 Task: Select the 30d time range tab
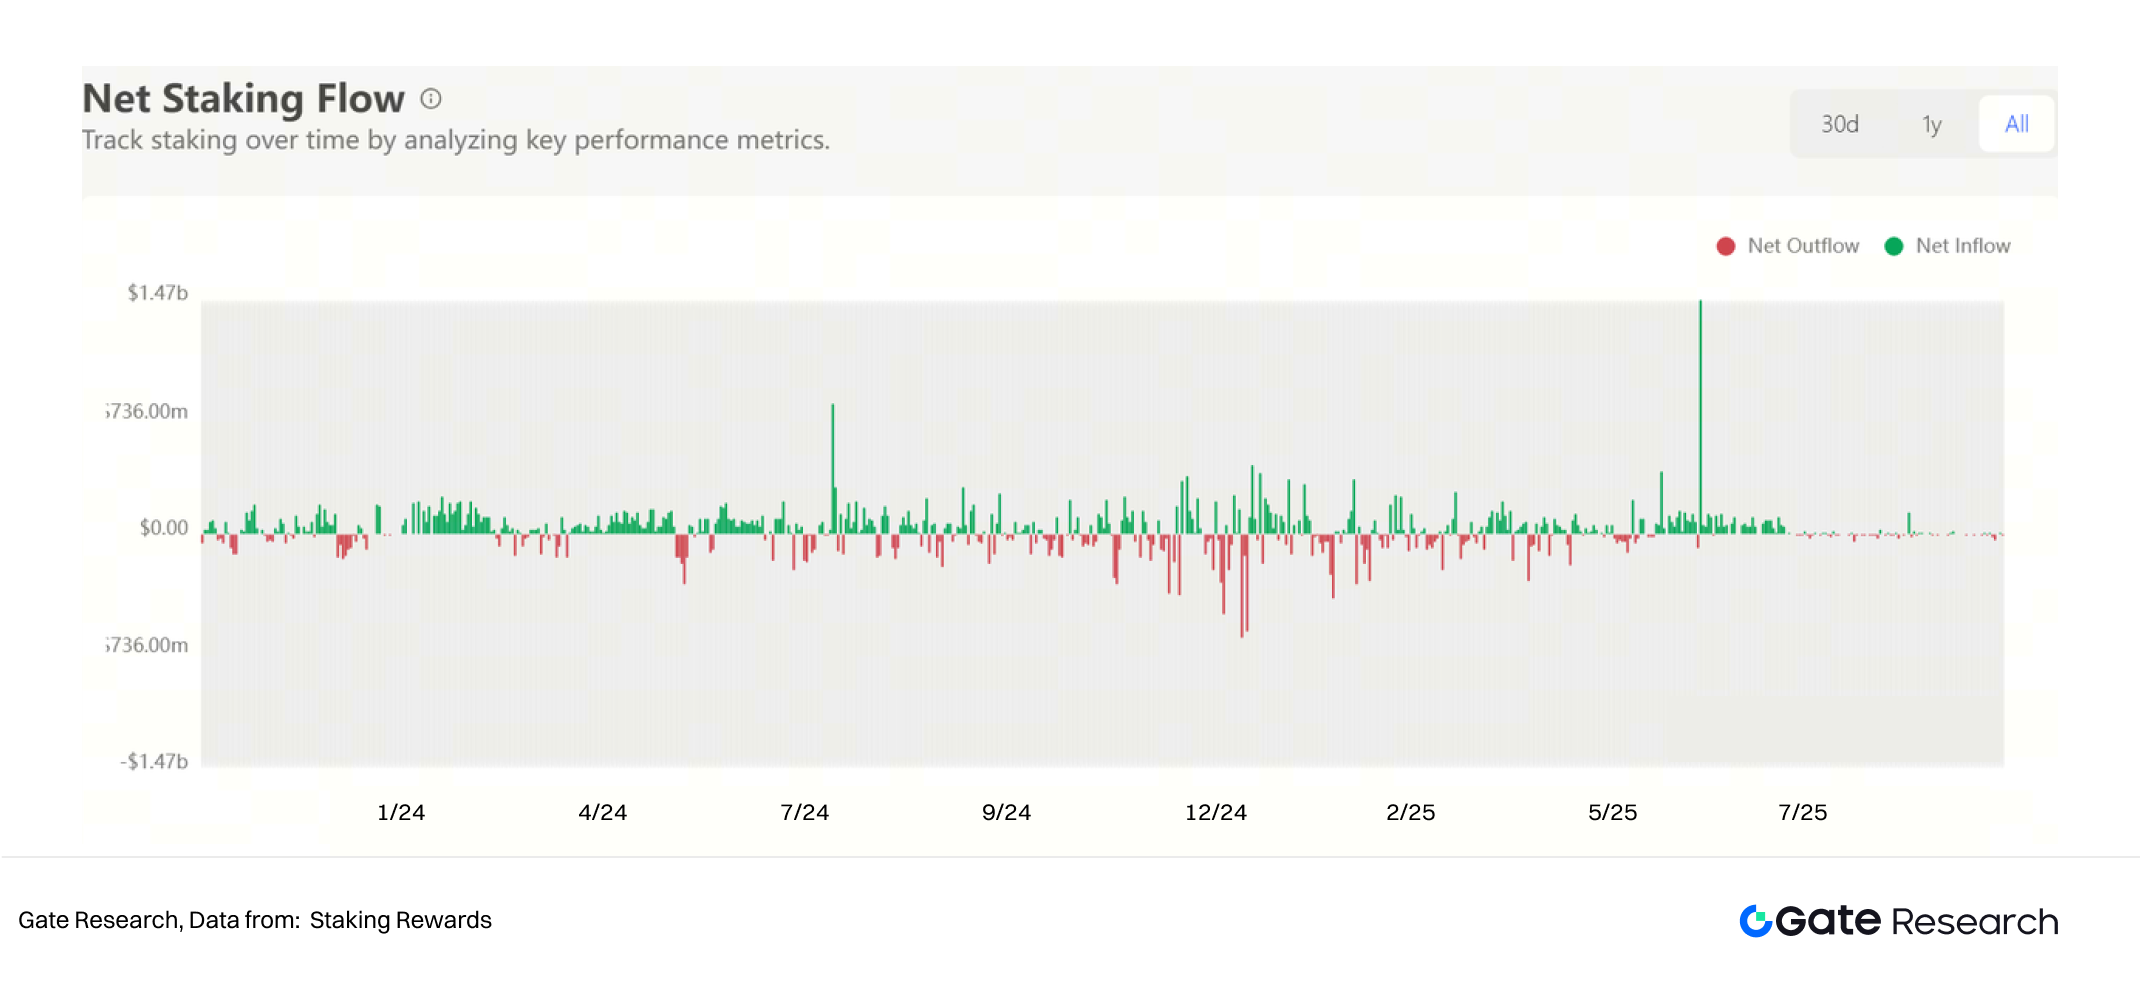click(x=1839, y=124)
